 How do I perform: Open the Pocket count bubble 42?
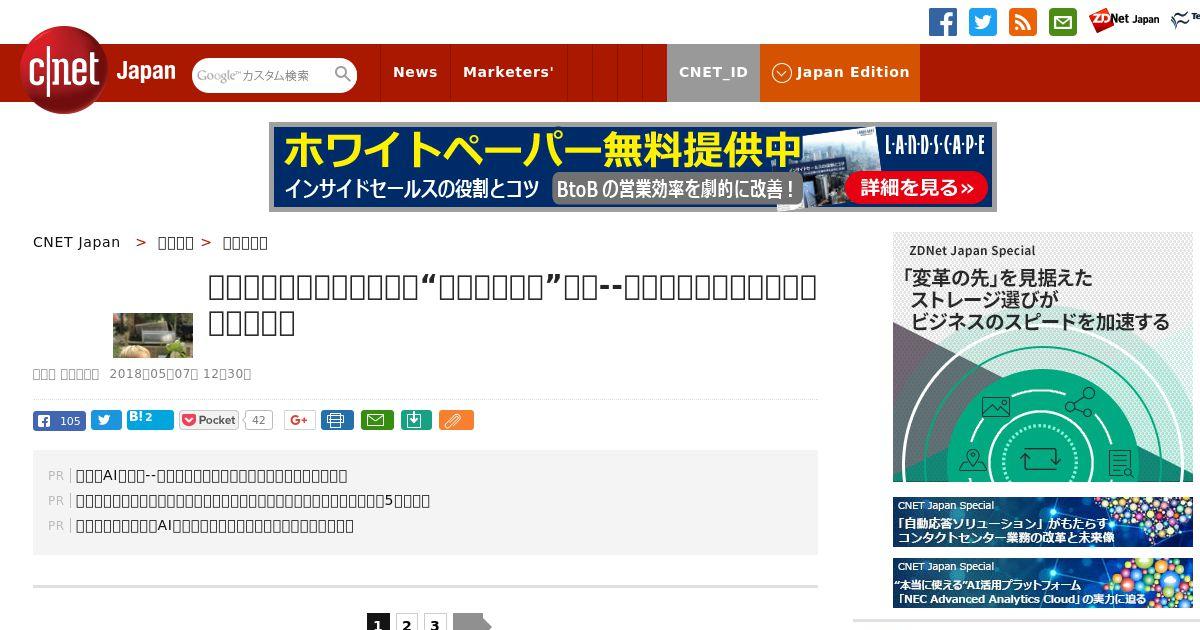point(258,420)
